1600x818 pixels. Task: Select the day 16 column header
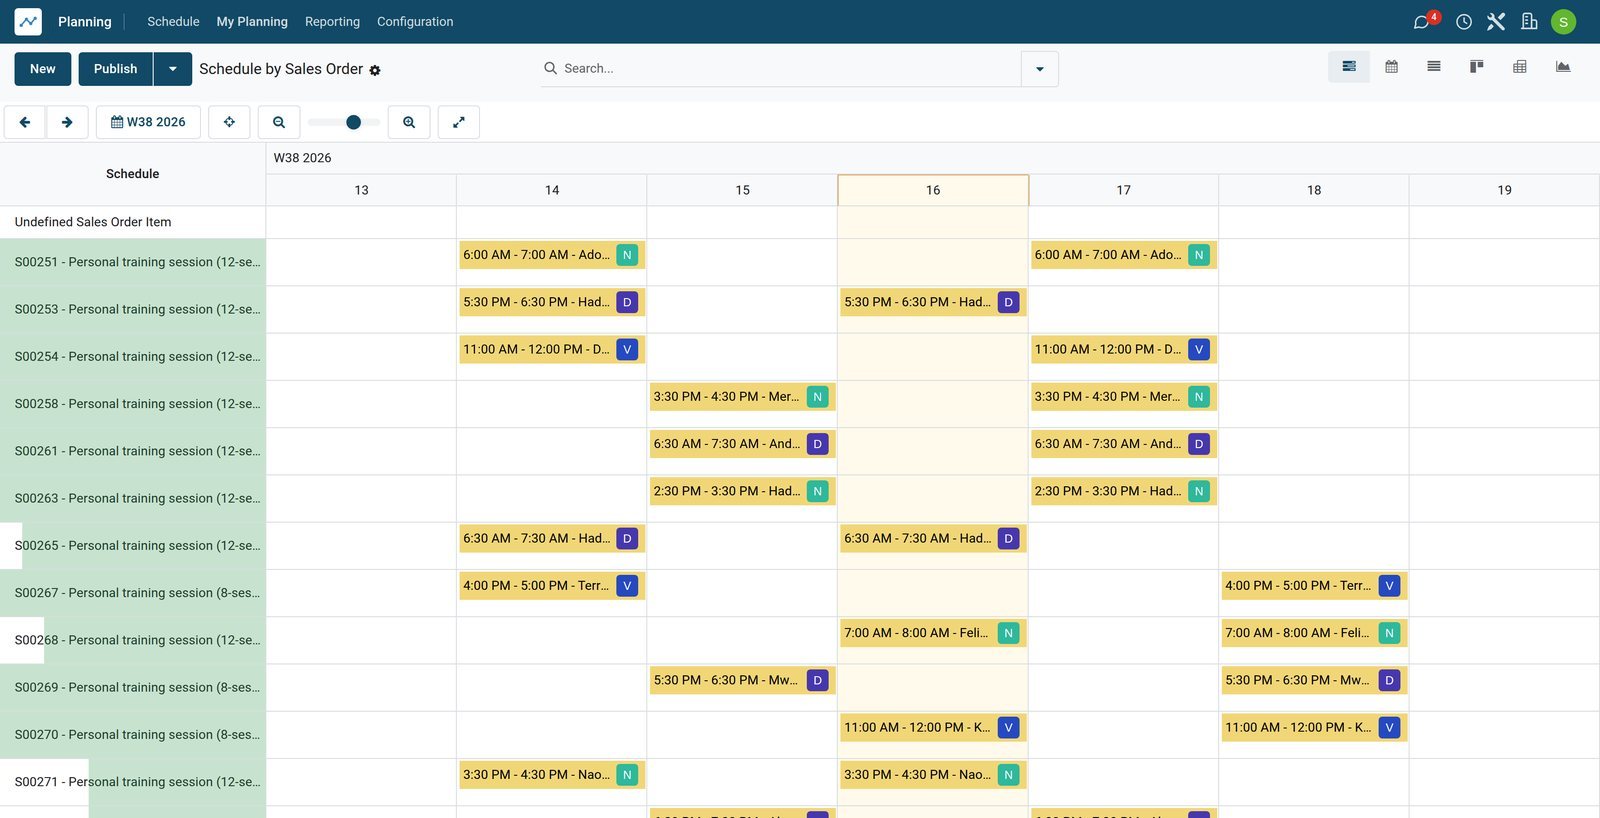tap(933, 190)
